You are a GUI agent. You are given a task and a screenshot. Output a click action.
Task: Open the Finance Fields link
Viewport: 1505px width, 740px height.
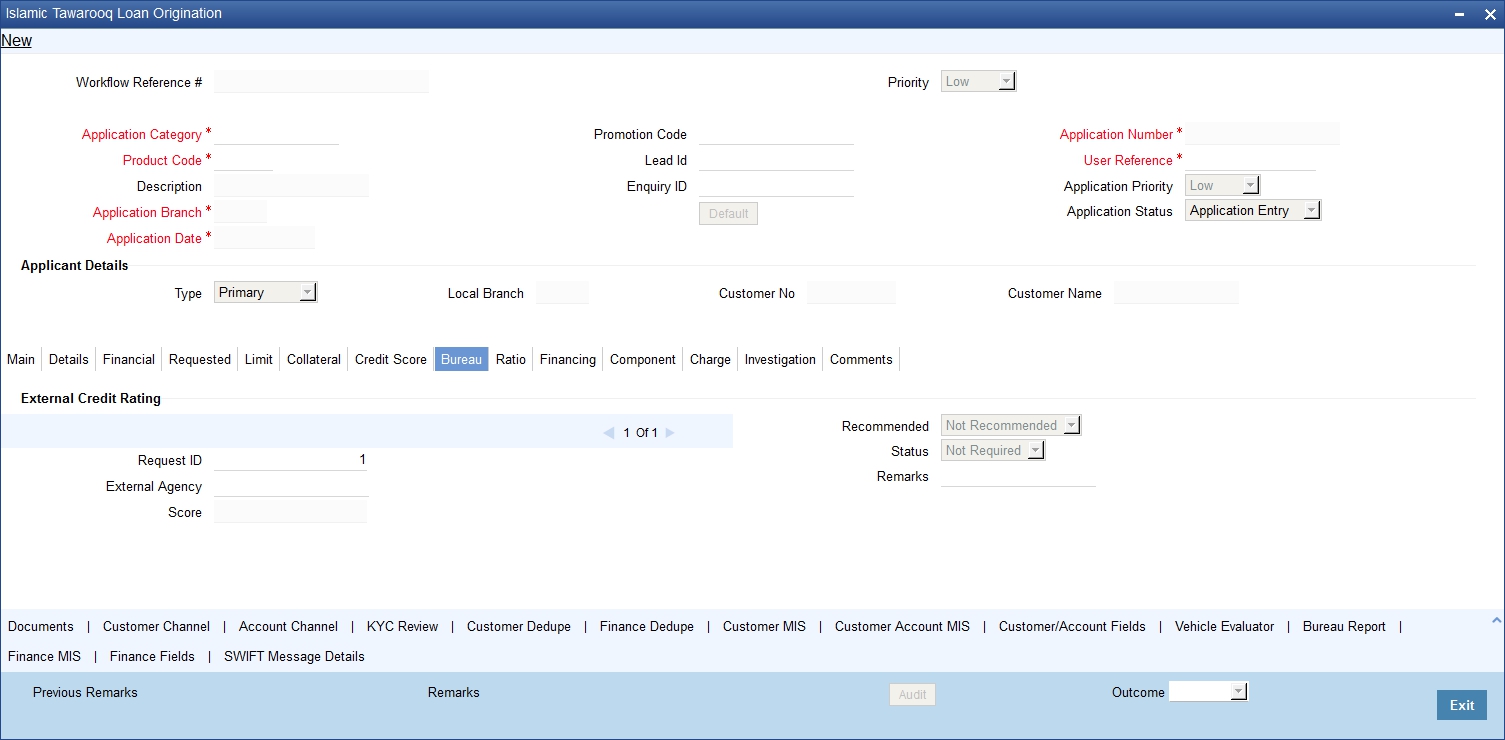tap(152, 657)
